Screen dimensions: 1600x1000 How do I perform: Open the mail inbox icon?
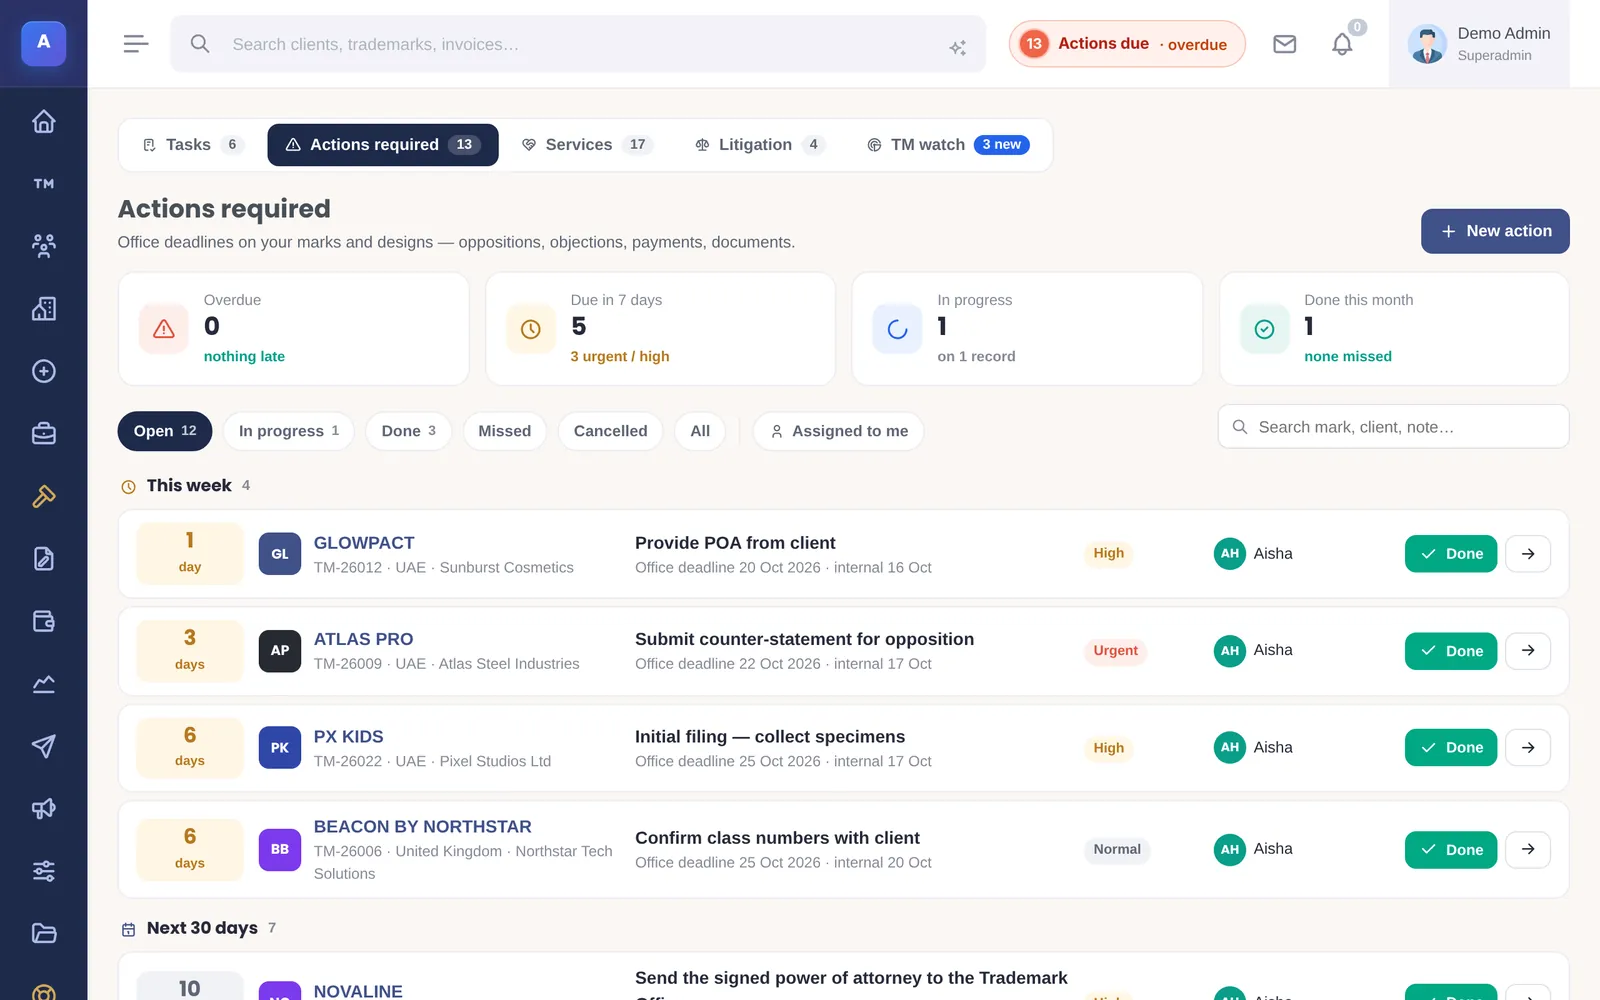pos(1284,44)
